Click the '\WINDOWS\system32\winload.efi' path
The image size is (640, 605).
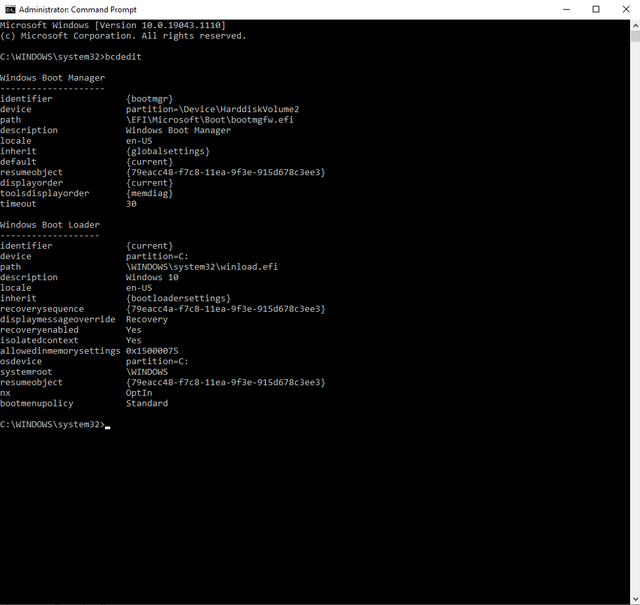click(x=202, y=267)
